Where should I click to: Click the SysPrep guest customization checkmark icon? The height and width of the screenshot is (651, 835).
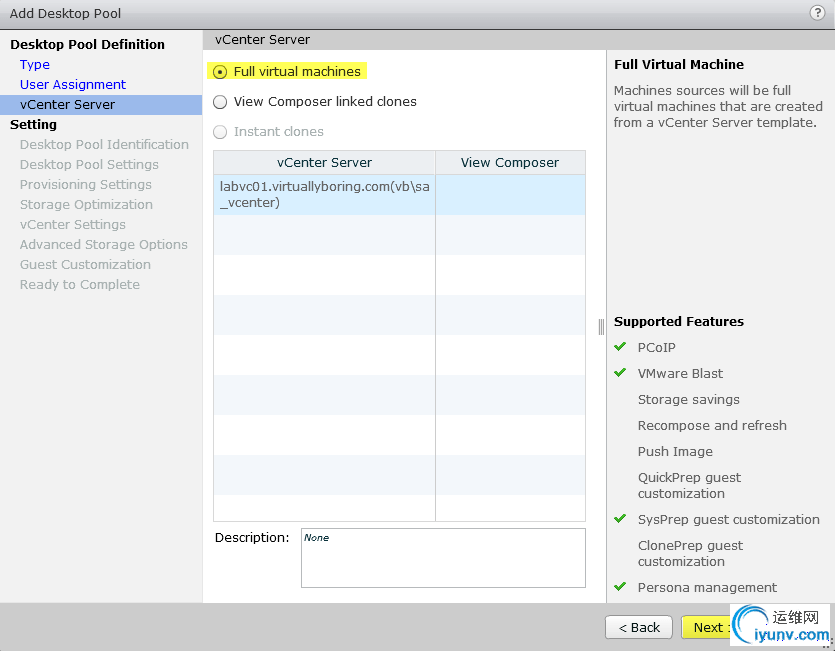tap(620, 518)
